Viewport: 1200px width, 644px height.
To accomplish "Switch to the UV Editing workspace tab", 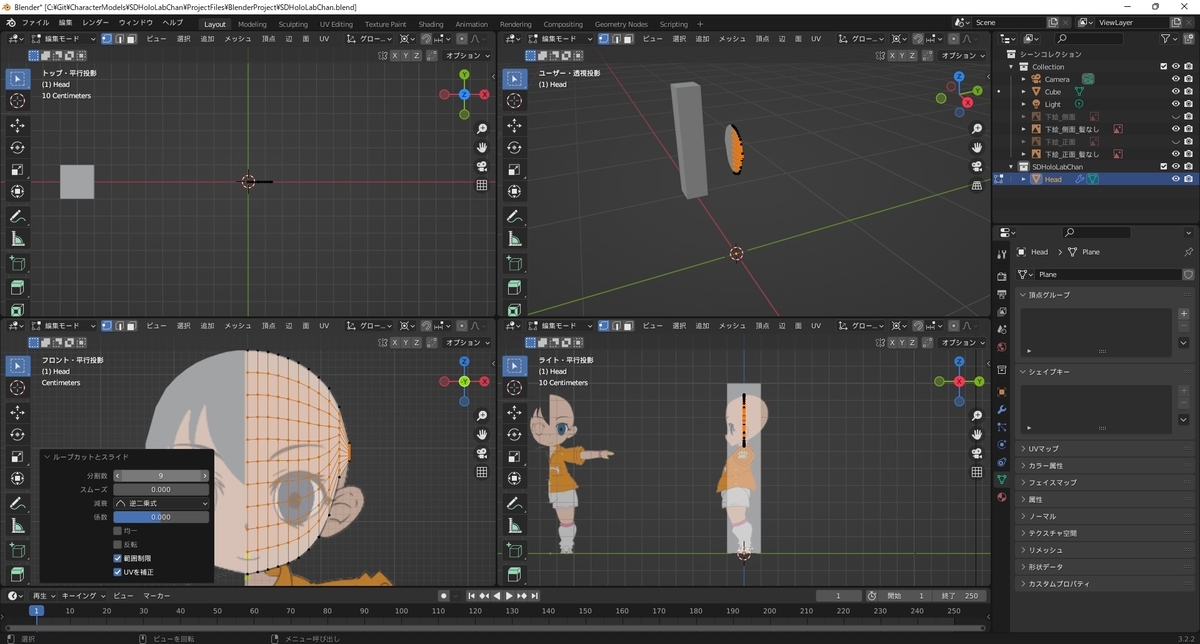I will click(x=336, y=24).
